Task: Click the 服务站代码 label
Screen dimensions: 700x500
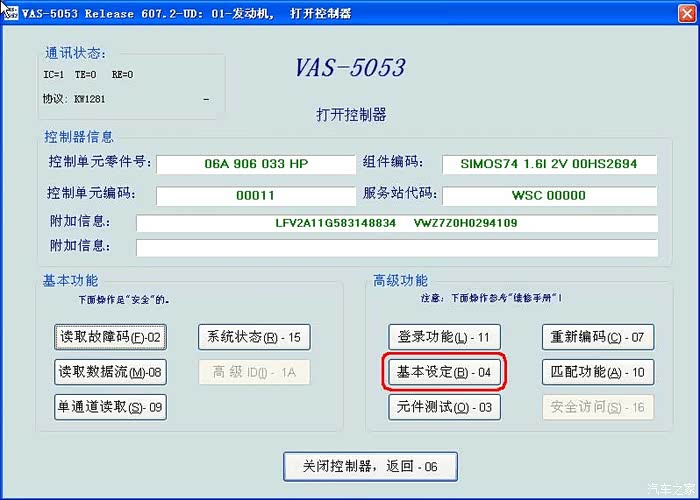Action: click(x=400, y=193)
